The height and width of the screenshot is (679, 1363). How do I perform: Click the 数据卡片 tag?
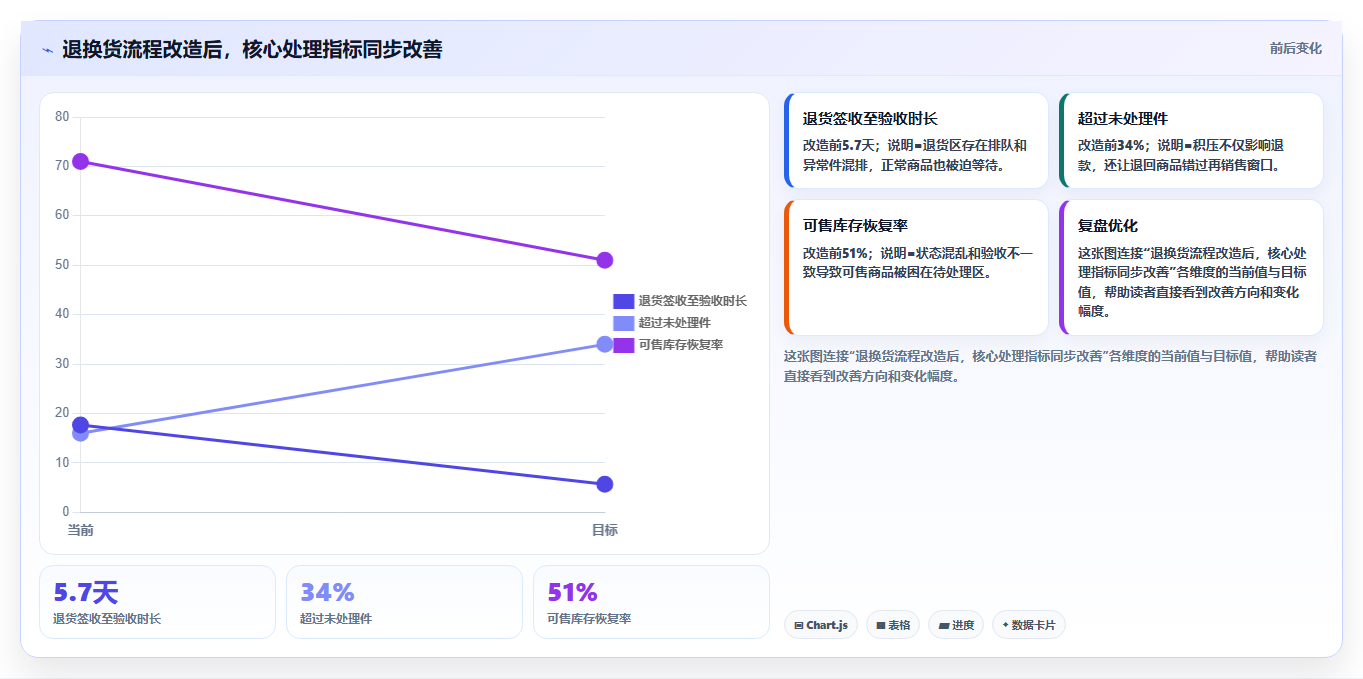coord(1028,625)
